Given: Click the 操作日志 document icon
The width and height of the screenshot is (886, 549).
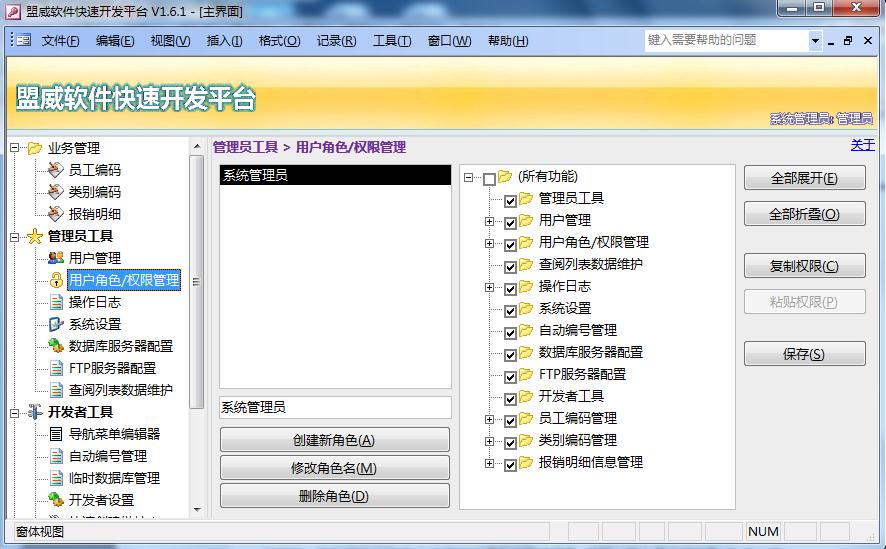Looking at the screenshot, I should (56, 302).
